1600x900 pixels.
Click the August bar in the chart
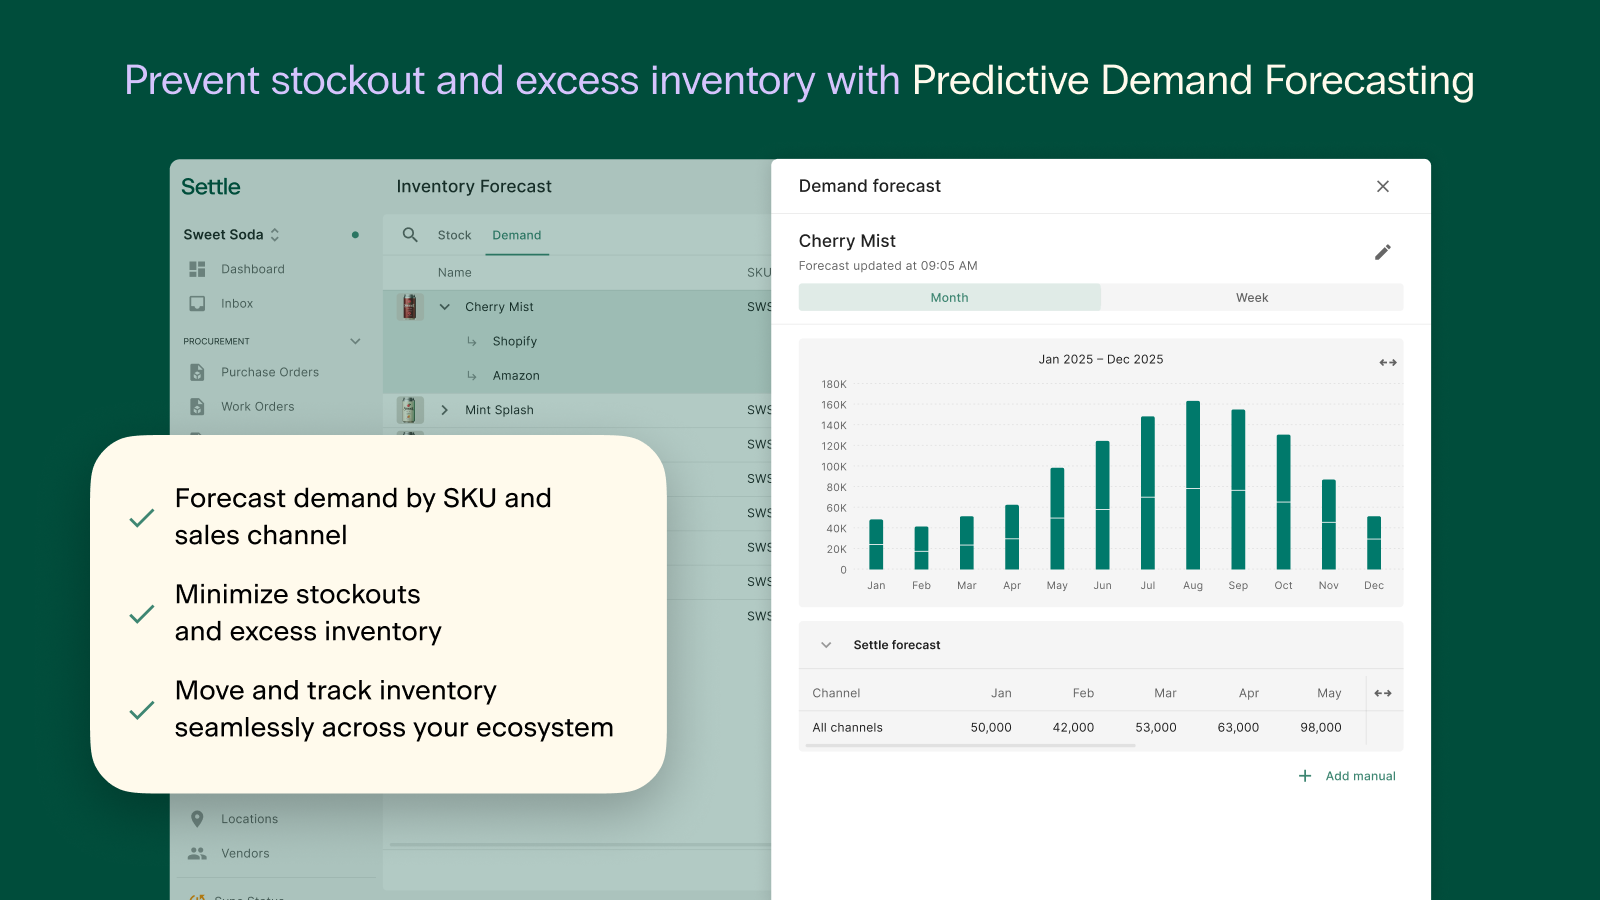[x=1193, y=485]
